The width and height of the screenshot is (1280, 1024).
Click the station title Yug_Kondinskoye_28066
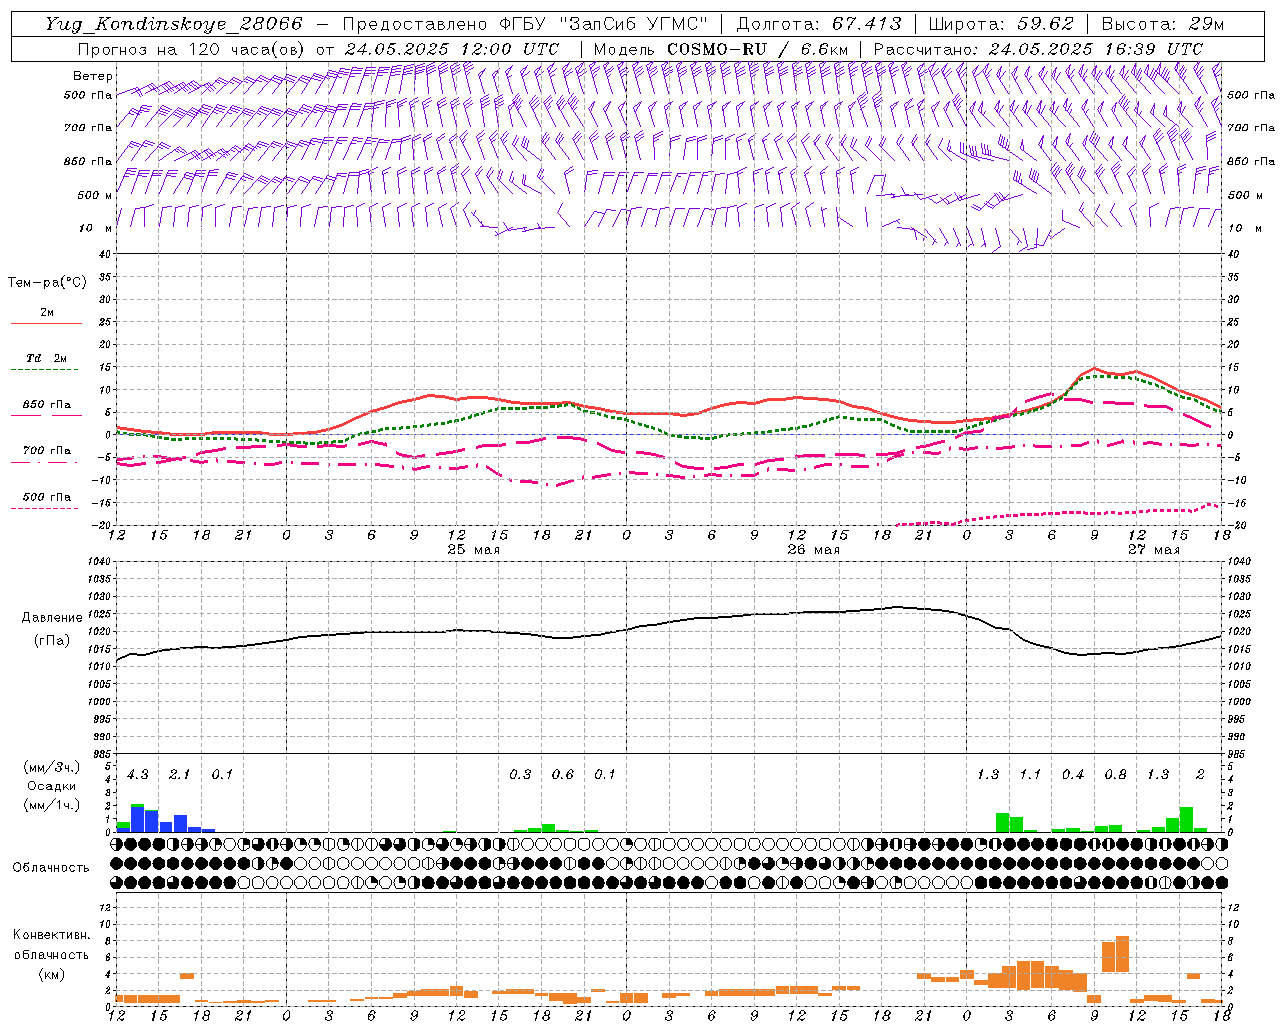tap(174, 24)
